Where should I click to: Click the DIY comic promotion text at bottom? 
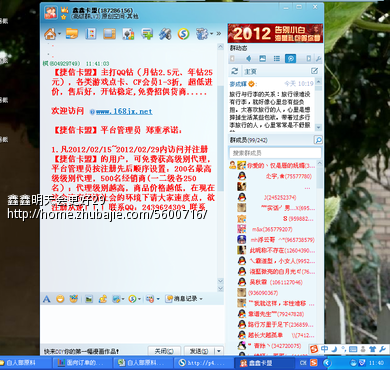82,351
